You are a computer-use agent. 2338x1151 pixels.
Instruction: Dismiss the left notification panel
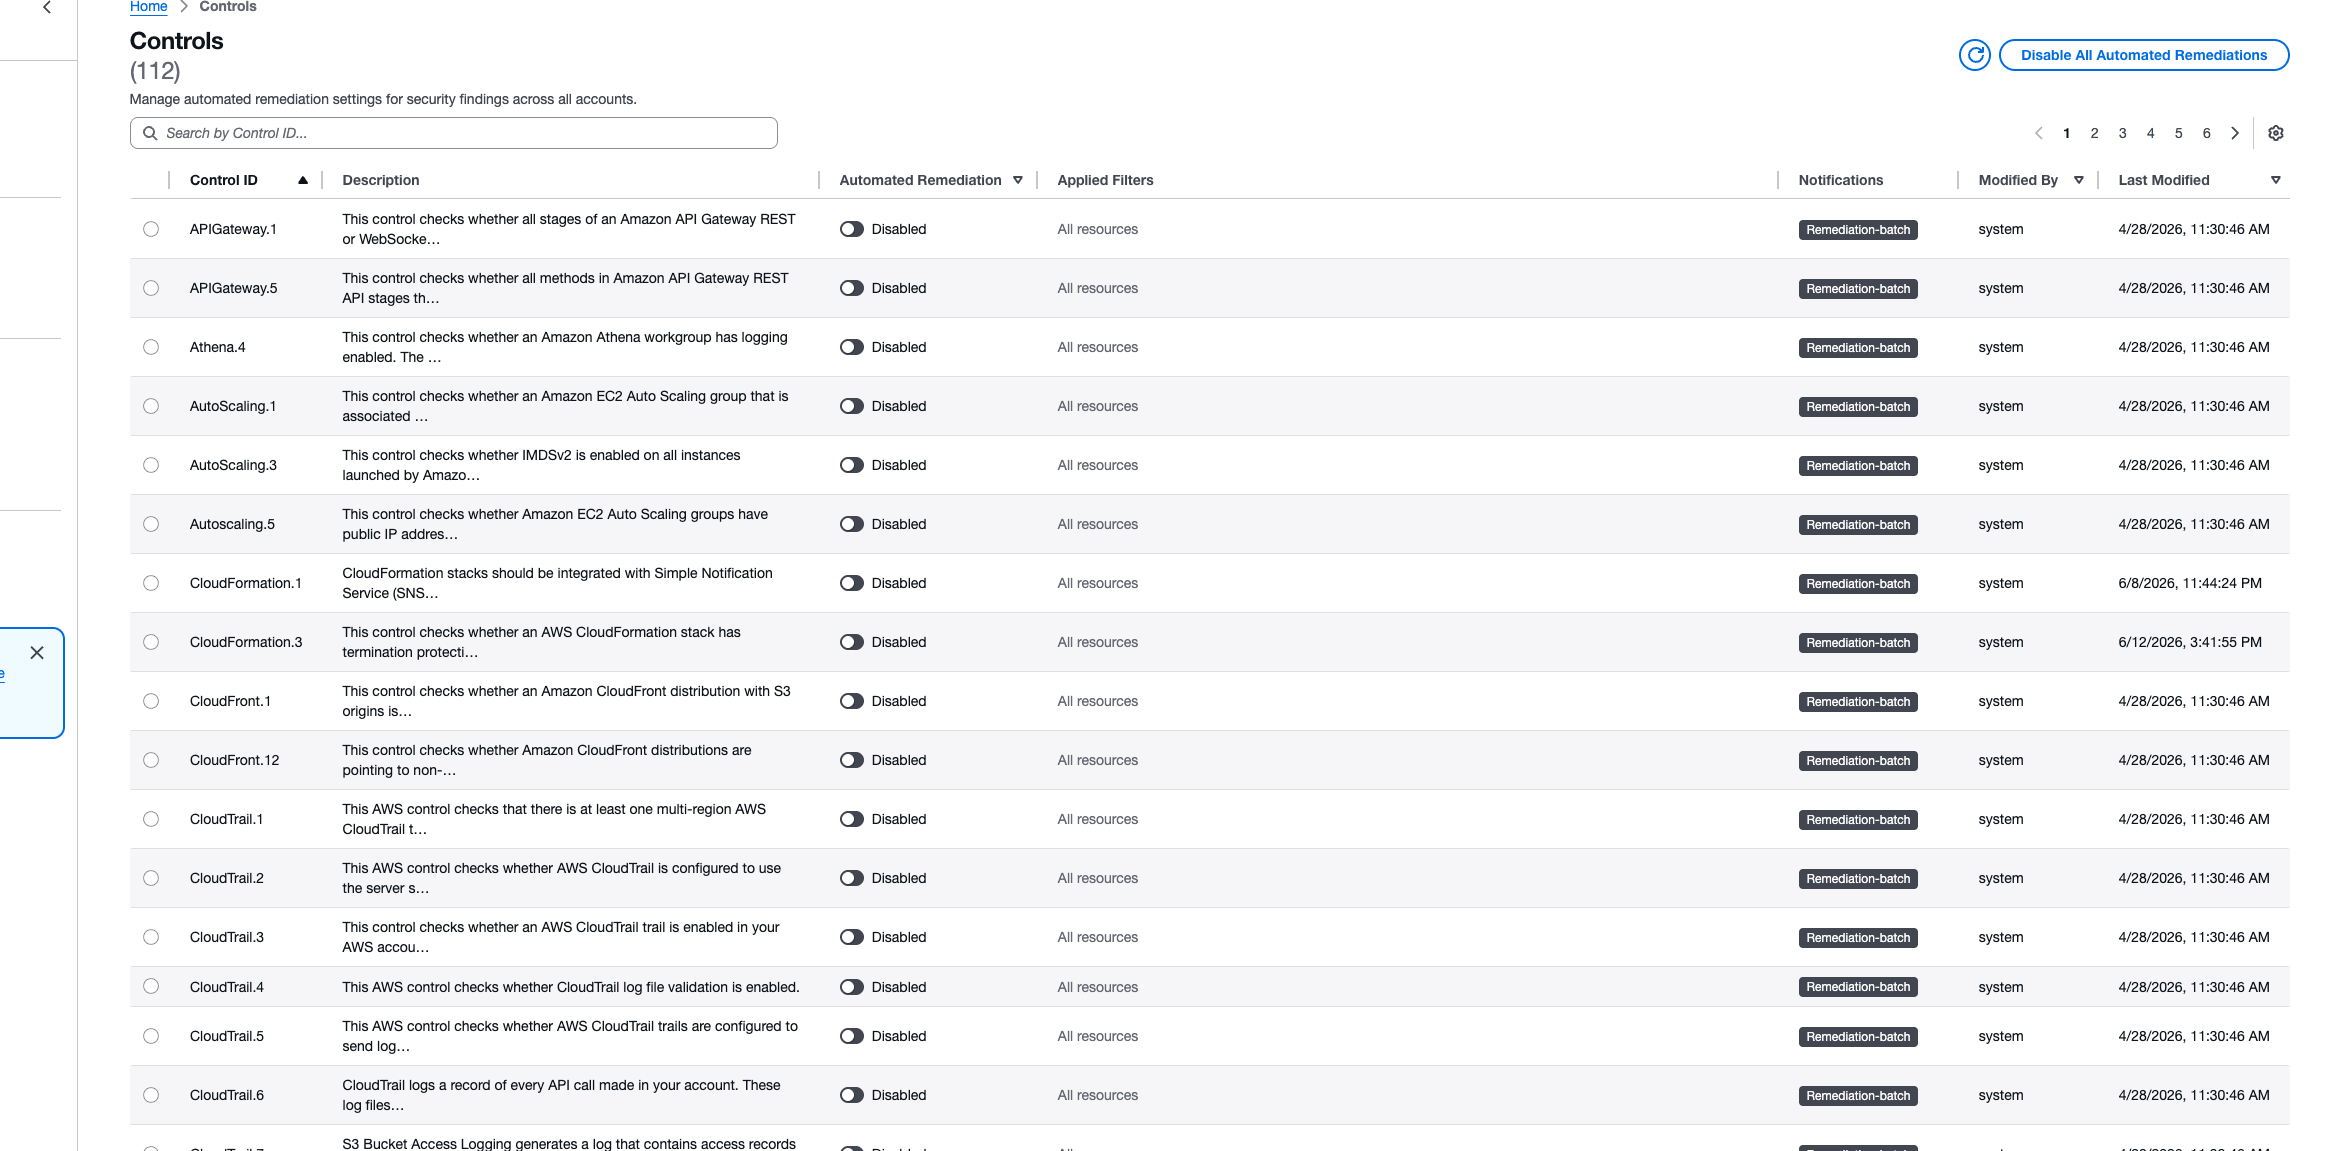click(x=37, y=653)
